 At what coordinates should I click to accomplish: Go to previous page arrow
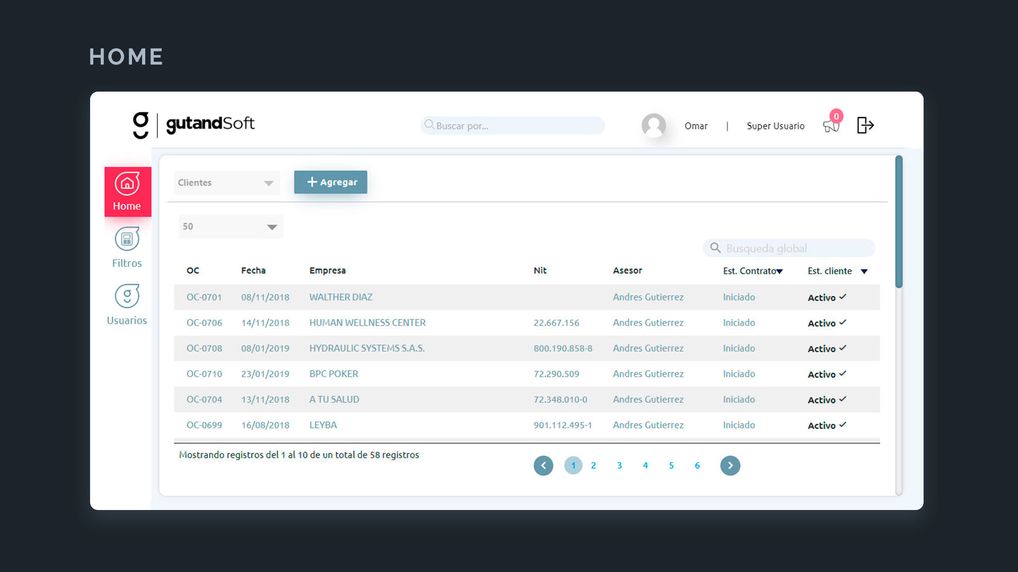coord(543,466)
